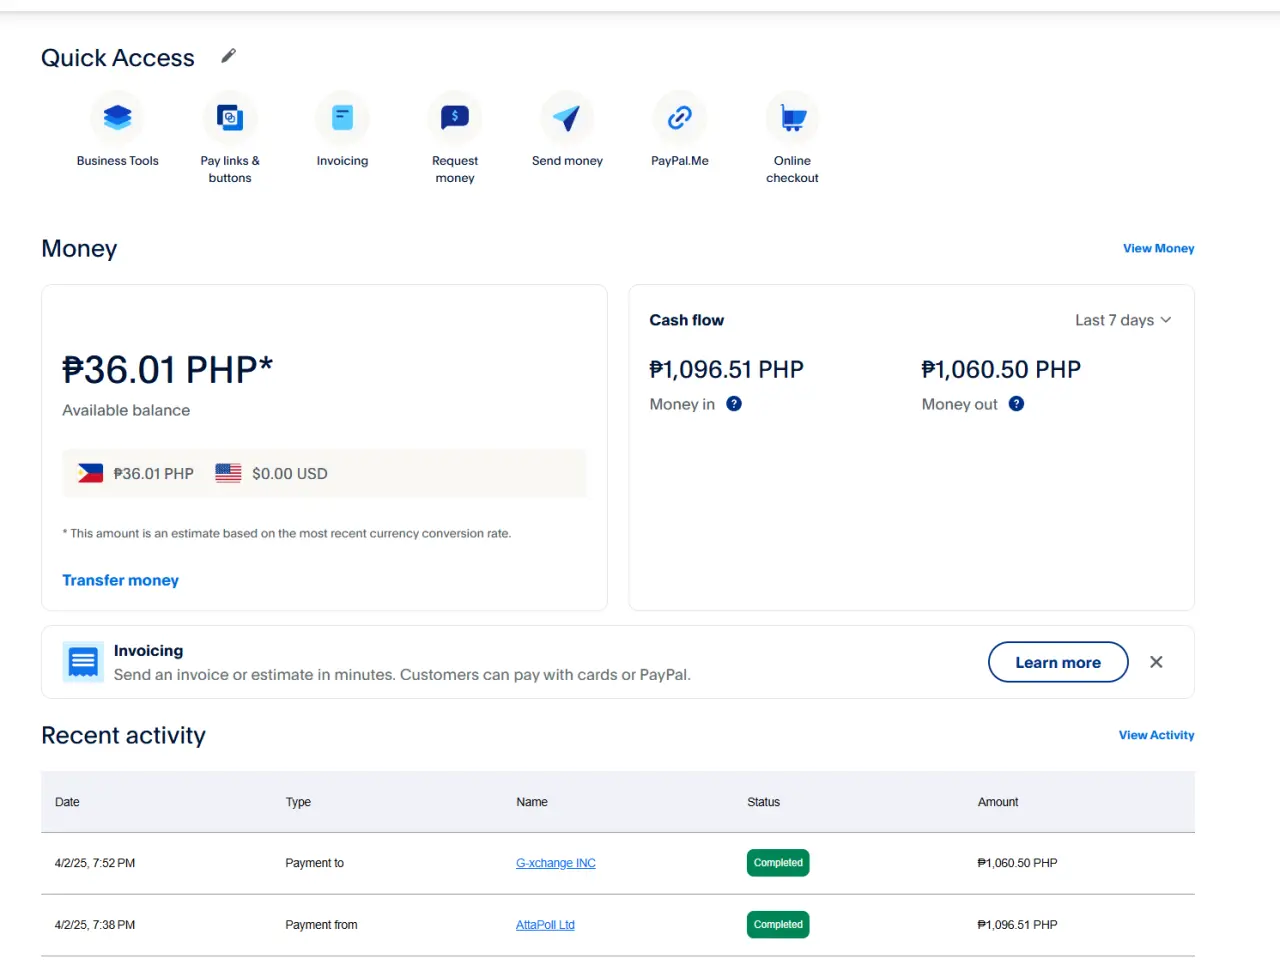Click the Invoicing banner title text
This screenshot has height=965, width=1280.
[x=148, y=651]
